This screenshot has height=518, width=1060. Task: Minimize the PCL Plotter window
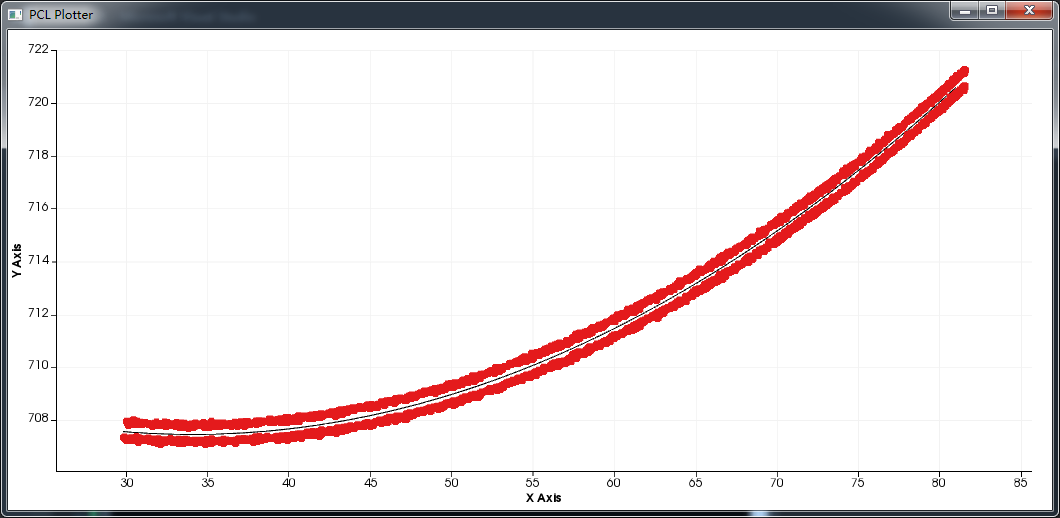click(x=965, y=11)
